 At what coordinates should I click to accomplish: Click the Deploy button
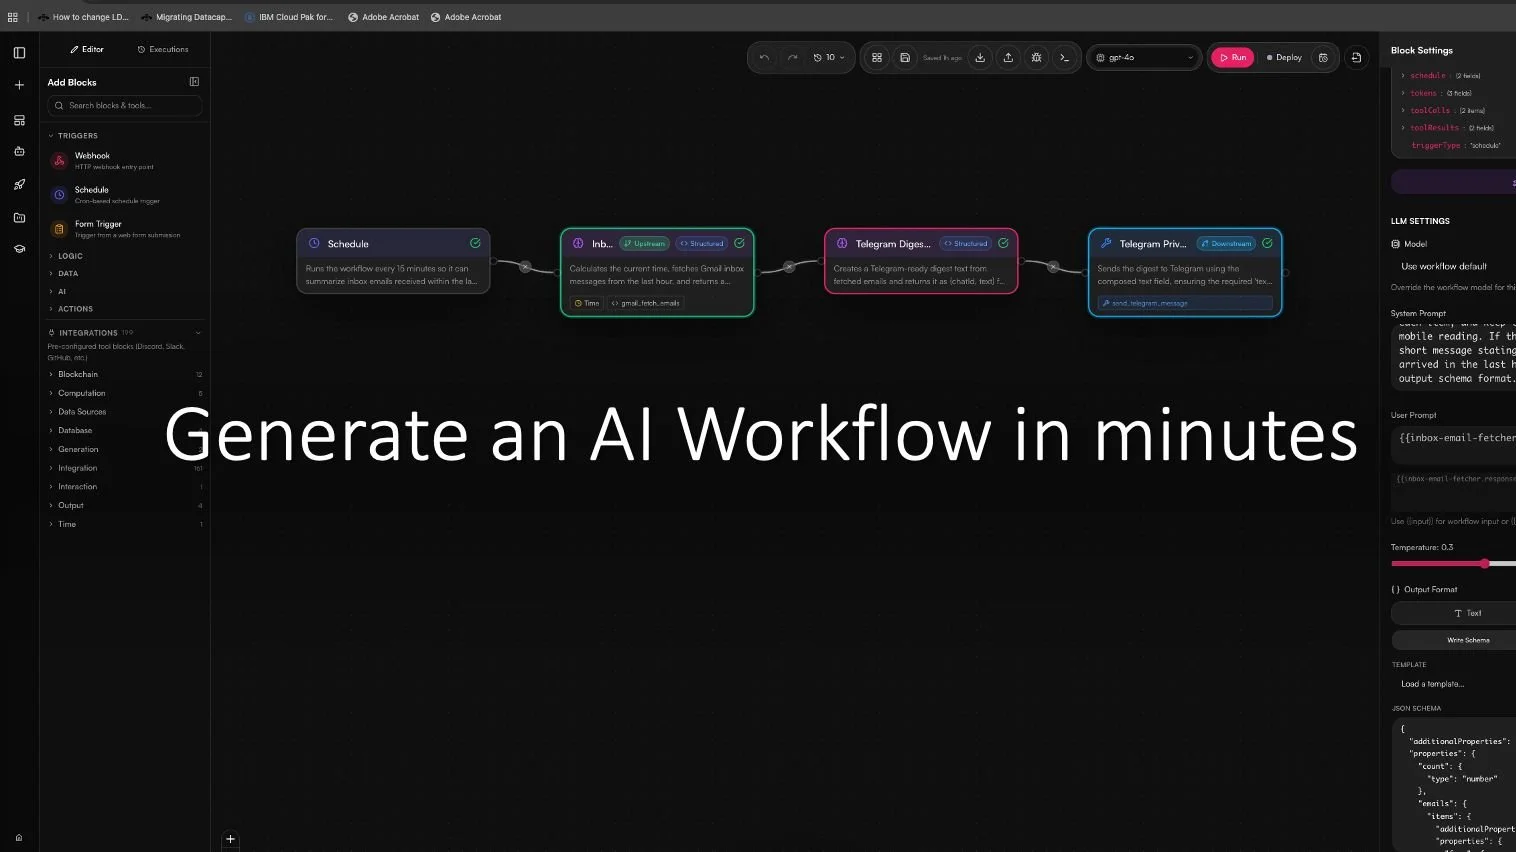[1285, 57]
